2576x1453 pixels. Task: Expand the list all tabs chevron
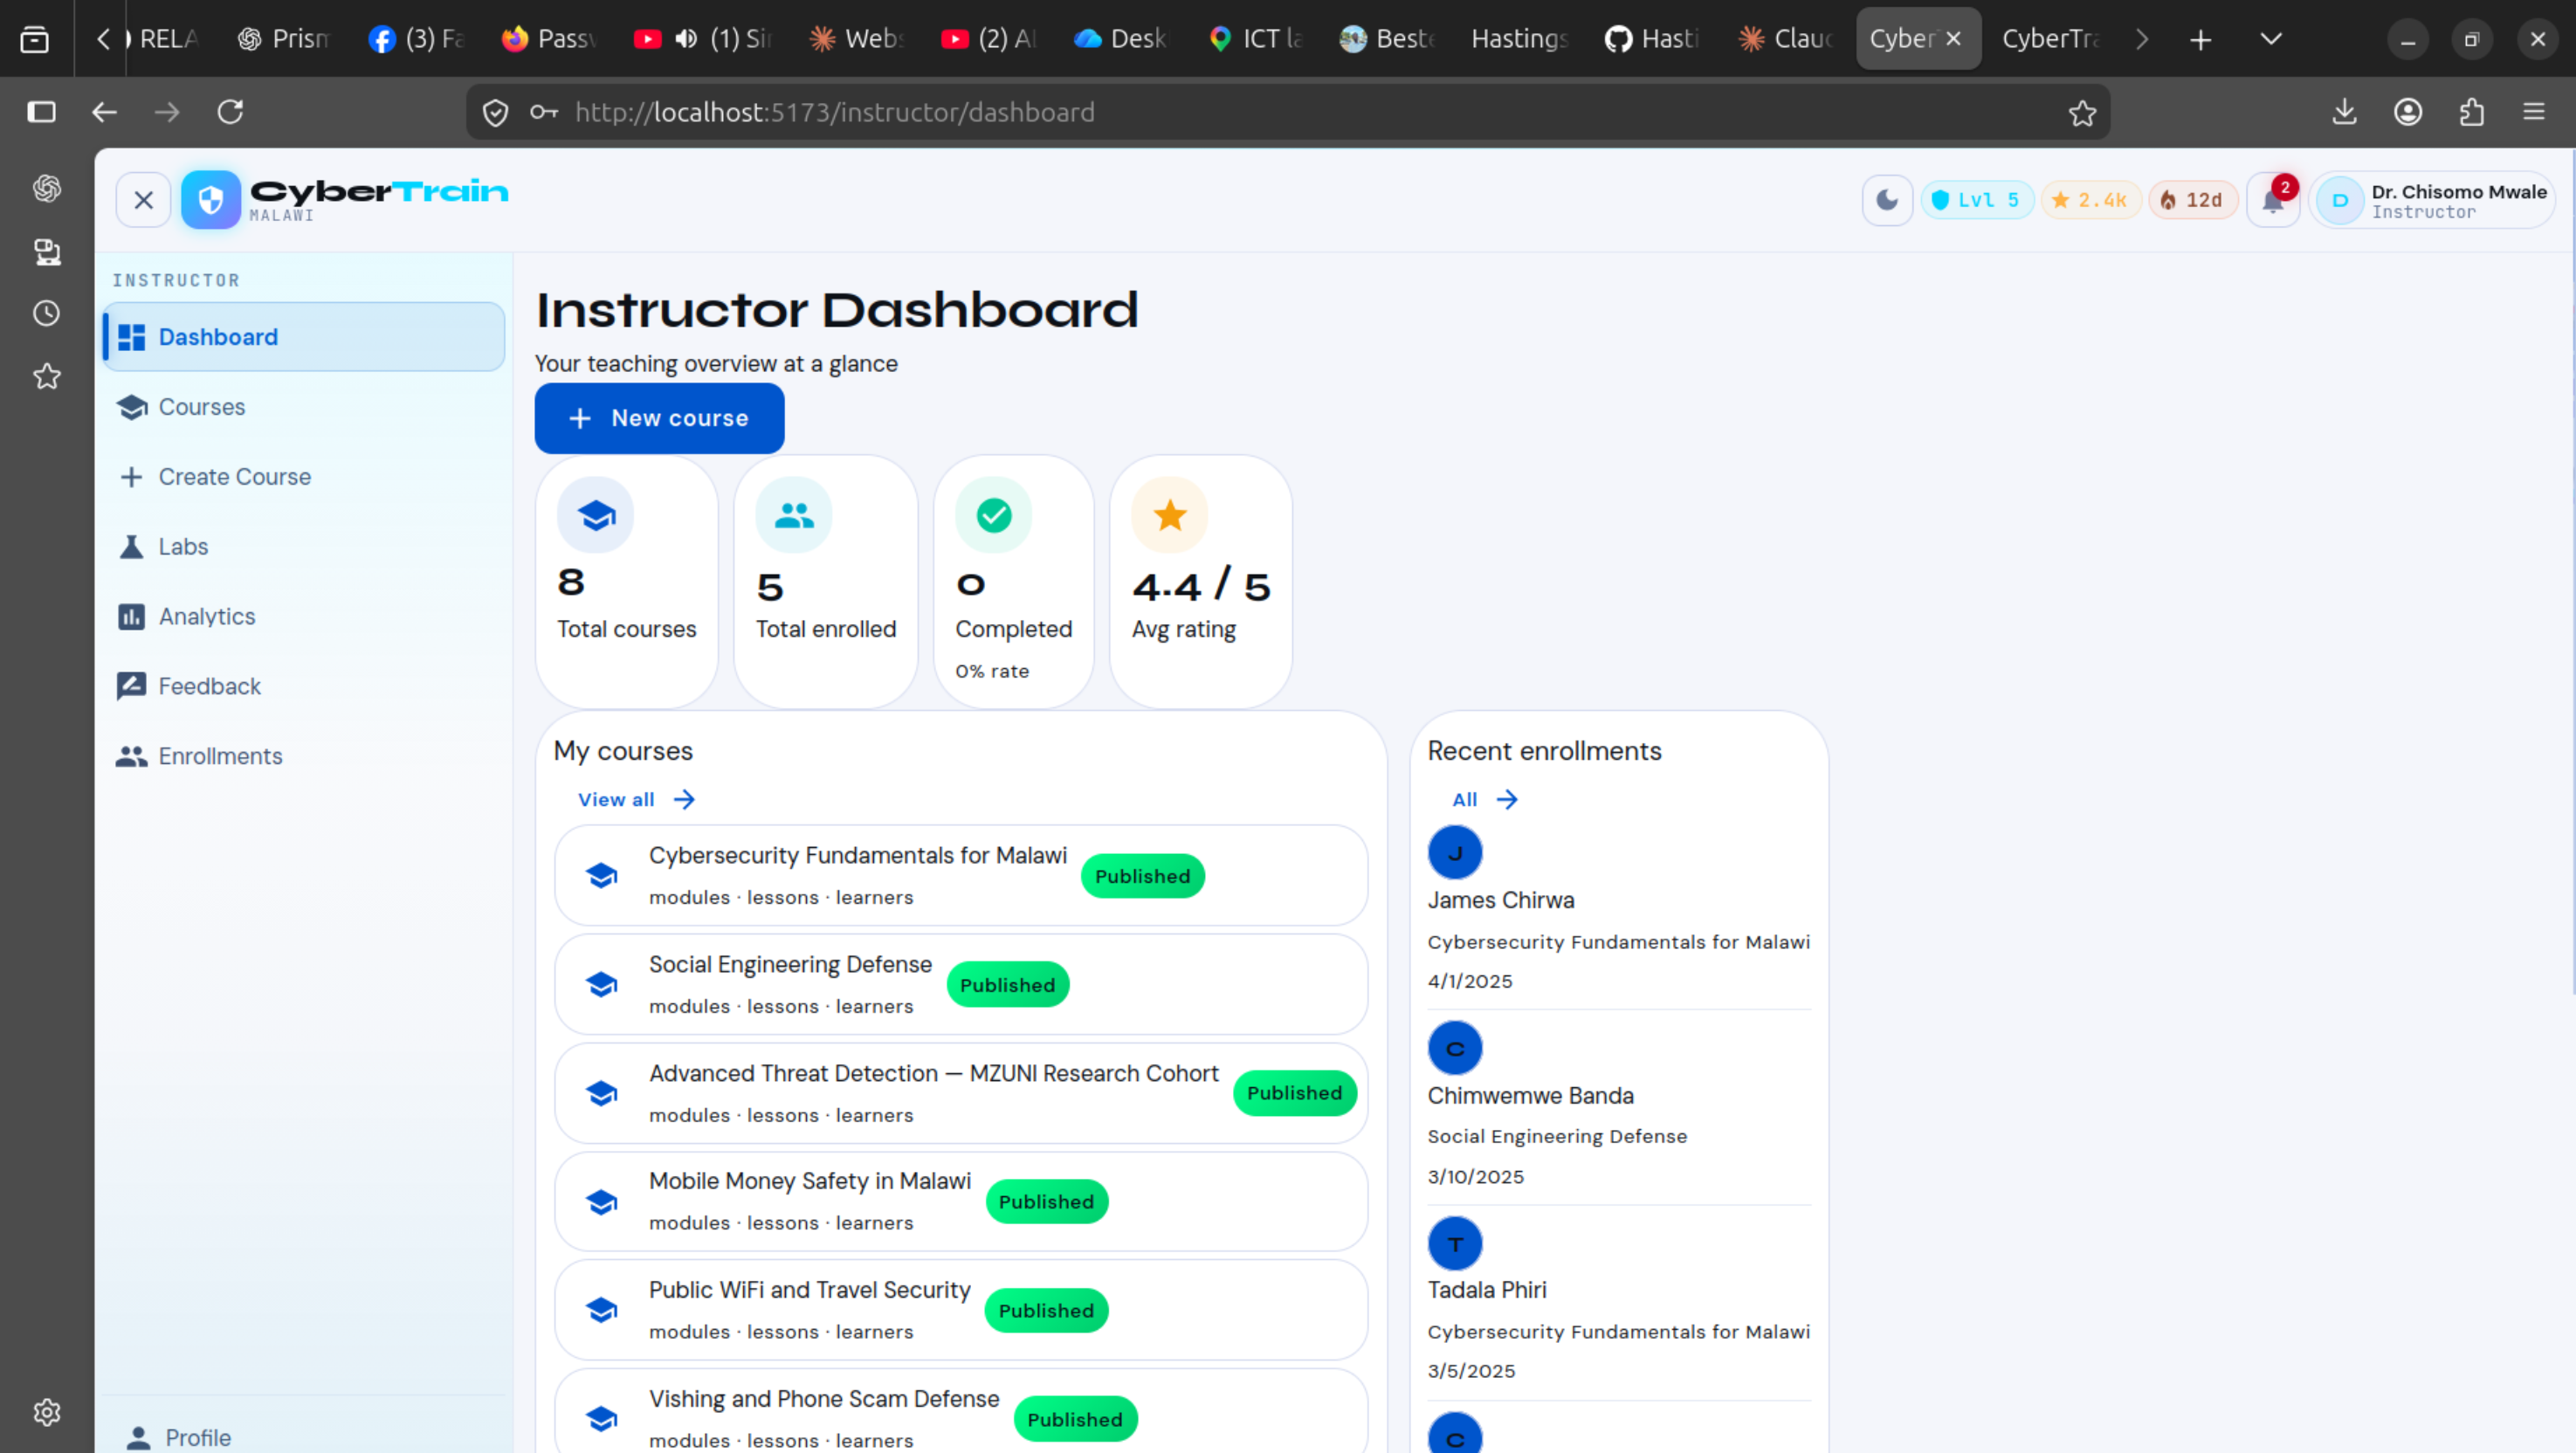click(x=2271, y=39)
